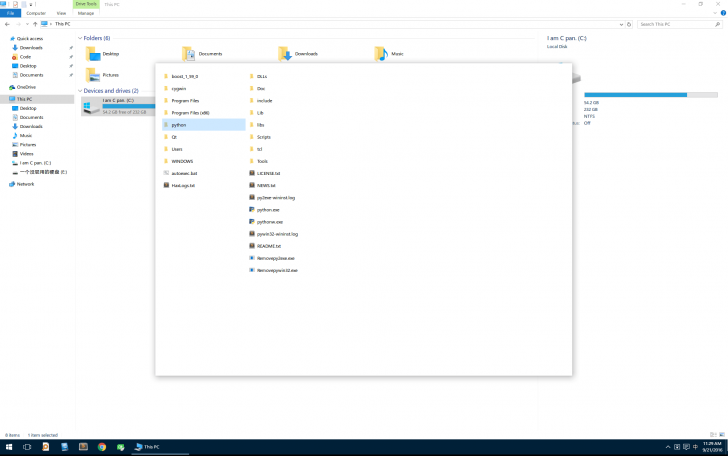This screenshot has height=456, width=728.
Task: Select the cygwin folder in the popup
Action: (179, 88)
